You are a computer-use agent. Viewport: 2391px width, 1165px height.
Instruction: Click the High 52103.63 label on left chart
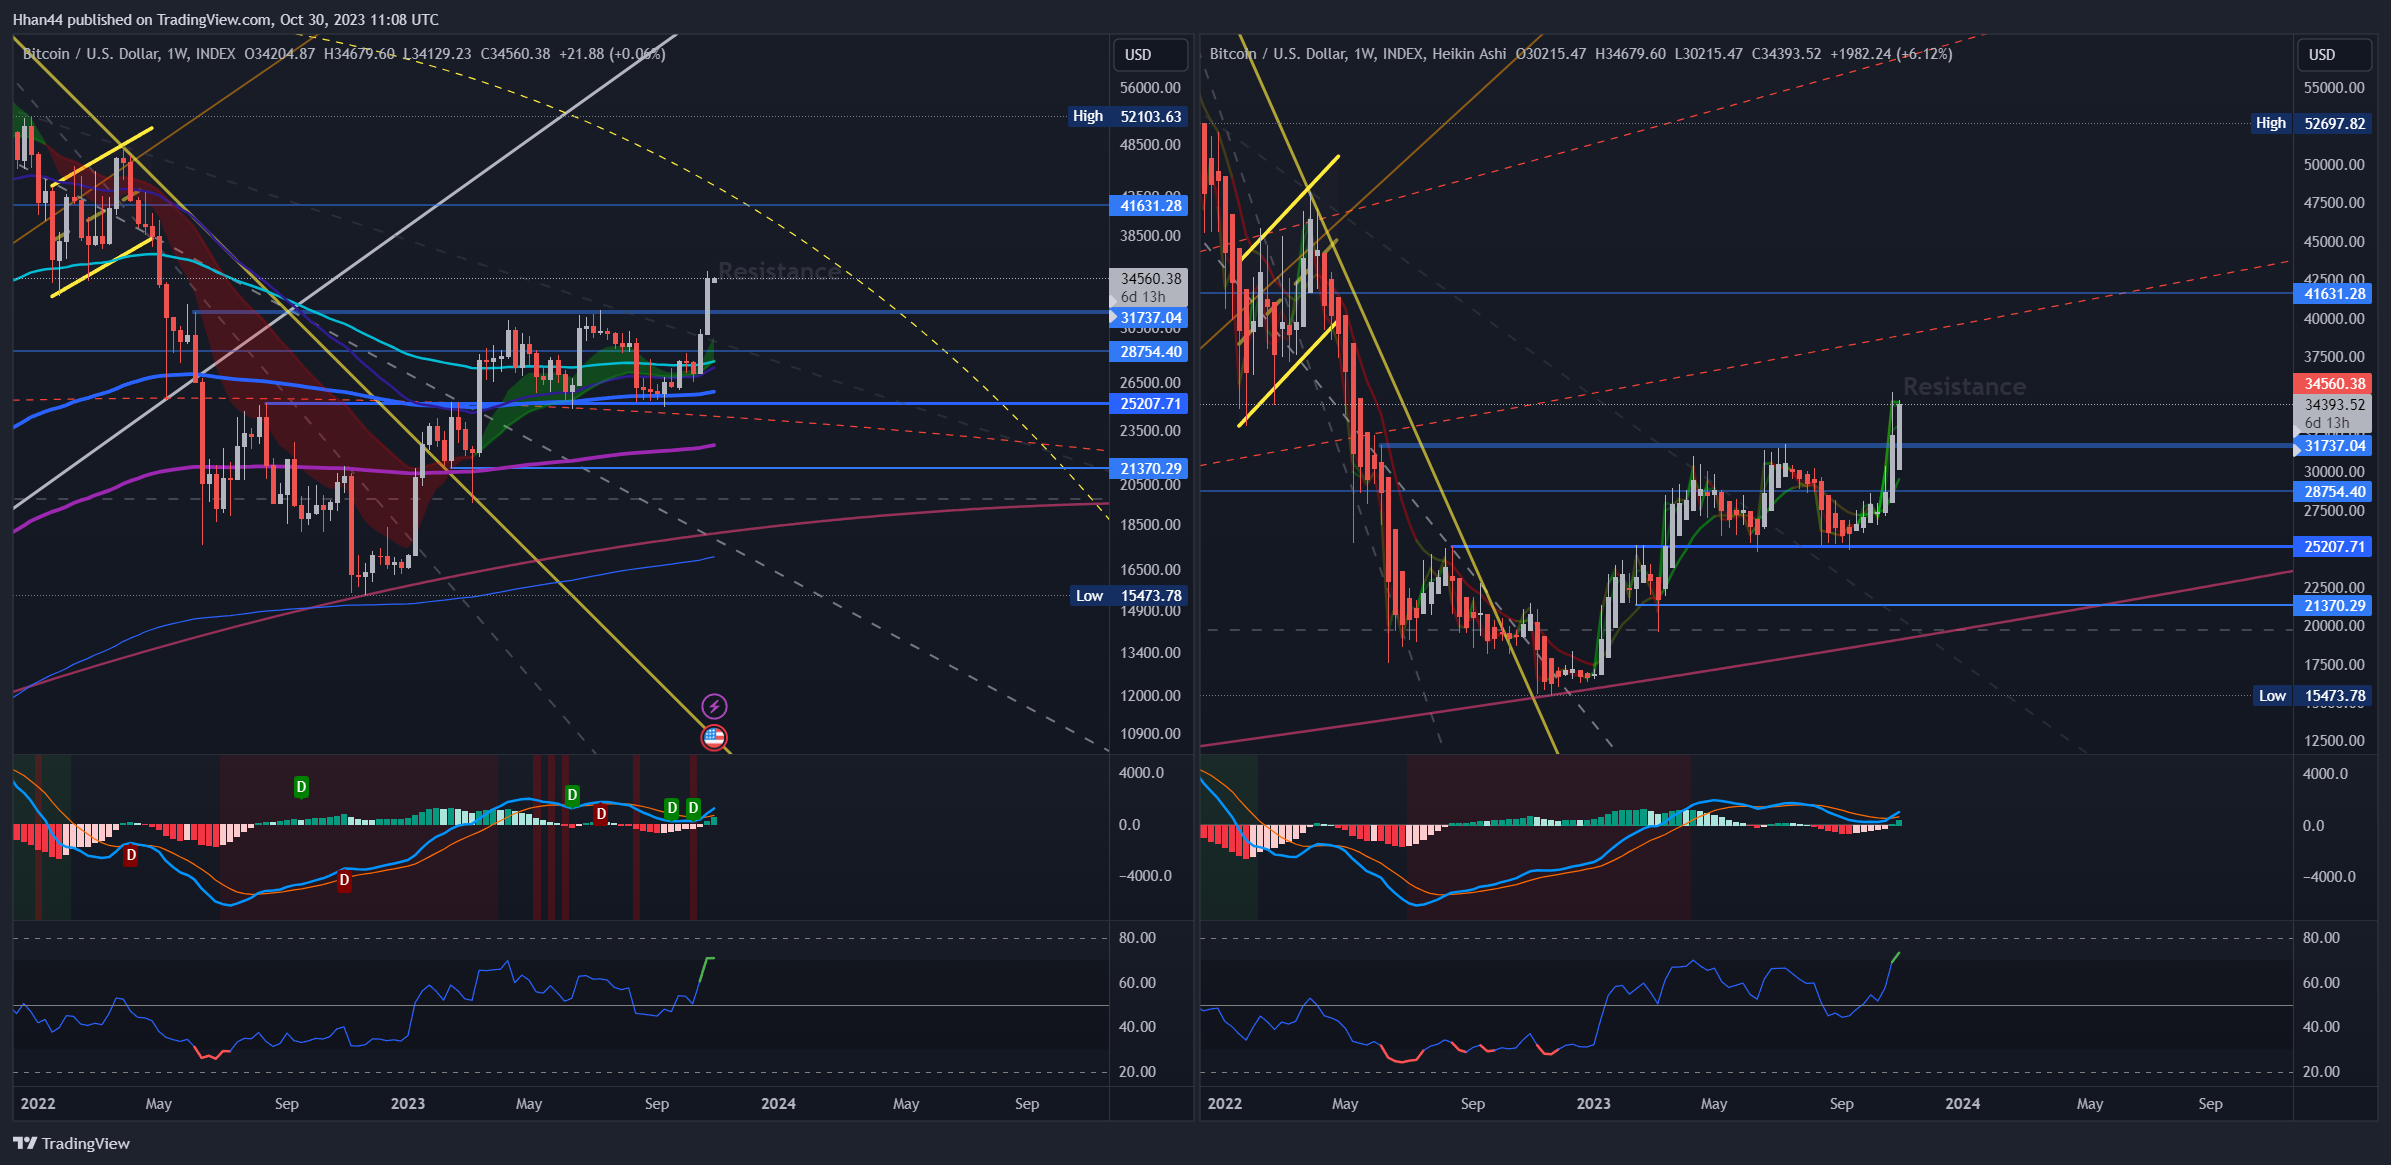click(x=1127, y=116)
